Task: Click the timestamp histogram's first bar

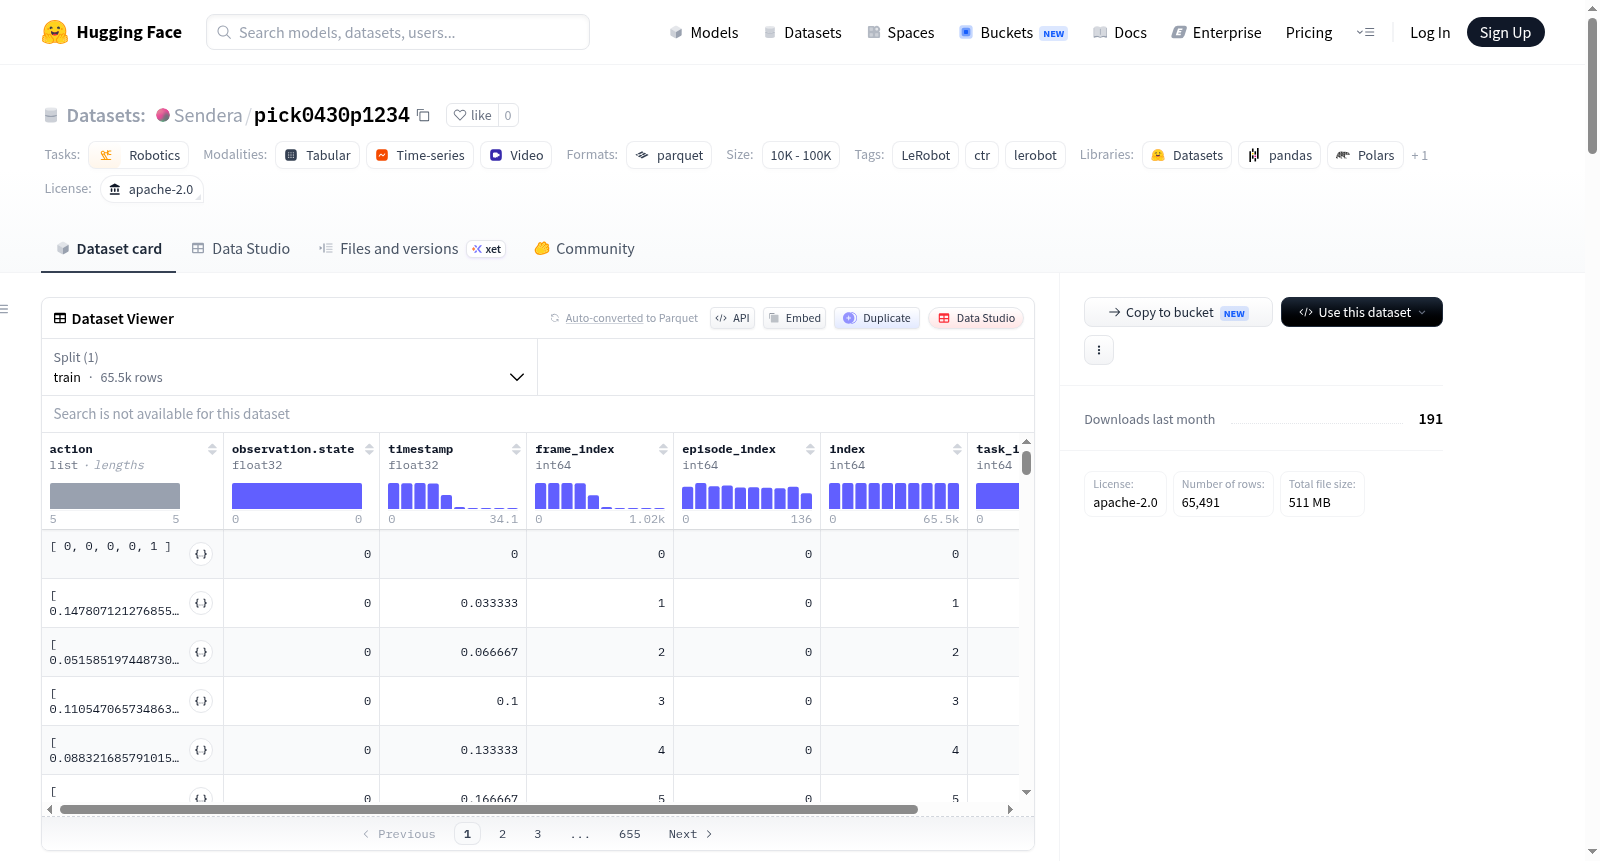Action: pos(394,496)
